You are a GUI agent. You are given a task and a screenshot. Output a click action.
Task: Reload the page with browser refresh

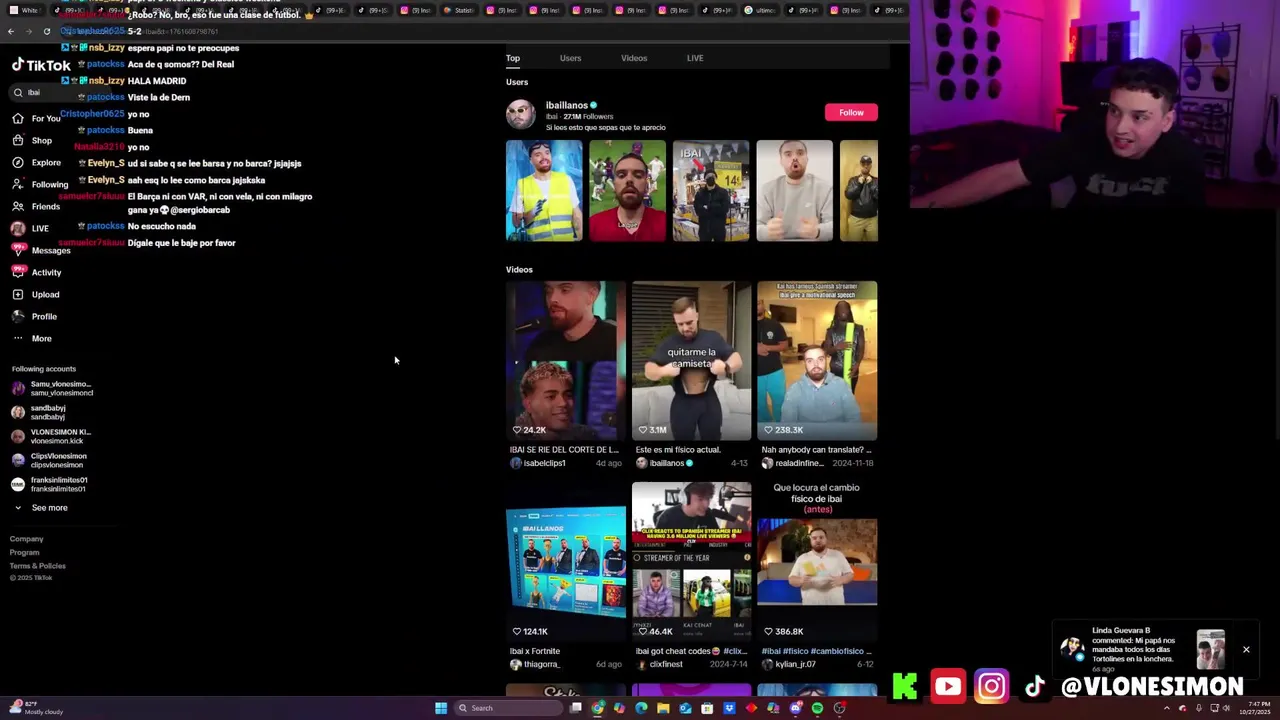click(46, 31)
